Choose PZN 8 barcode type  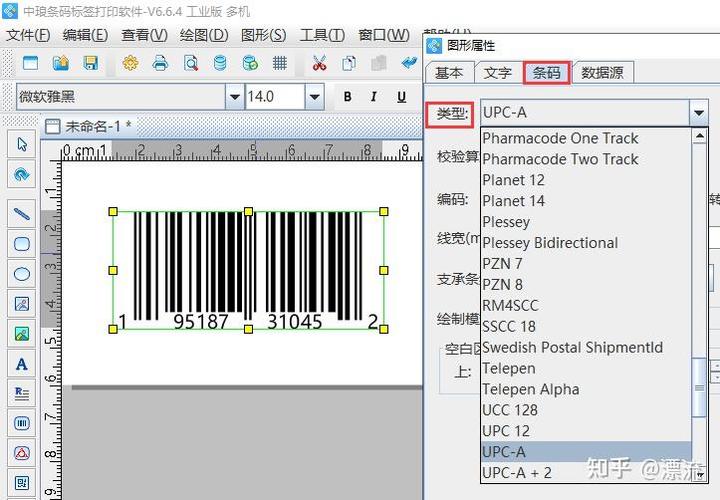click(586, 285)
